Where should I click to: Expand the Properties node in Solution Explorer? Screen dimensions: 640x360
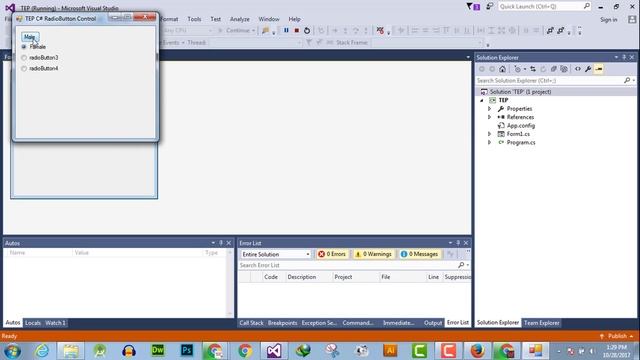click(x=489, y=109)
